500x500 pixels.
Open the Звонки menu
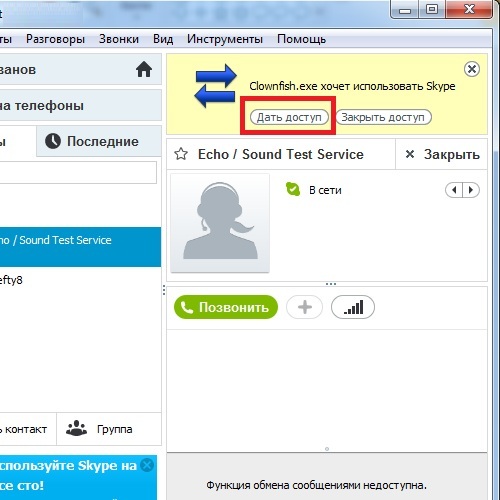coord(119,39)
